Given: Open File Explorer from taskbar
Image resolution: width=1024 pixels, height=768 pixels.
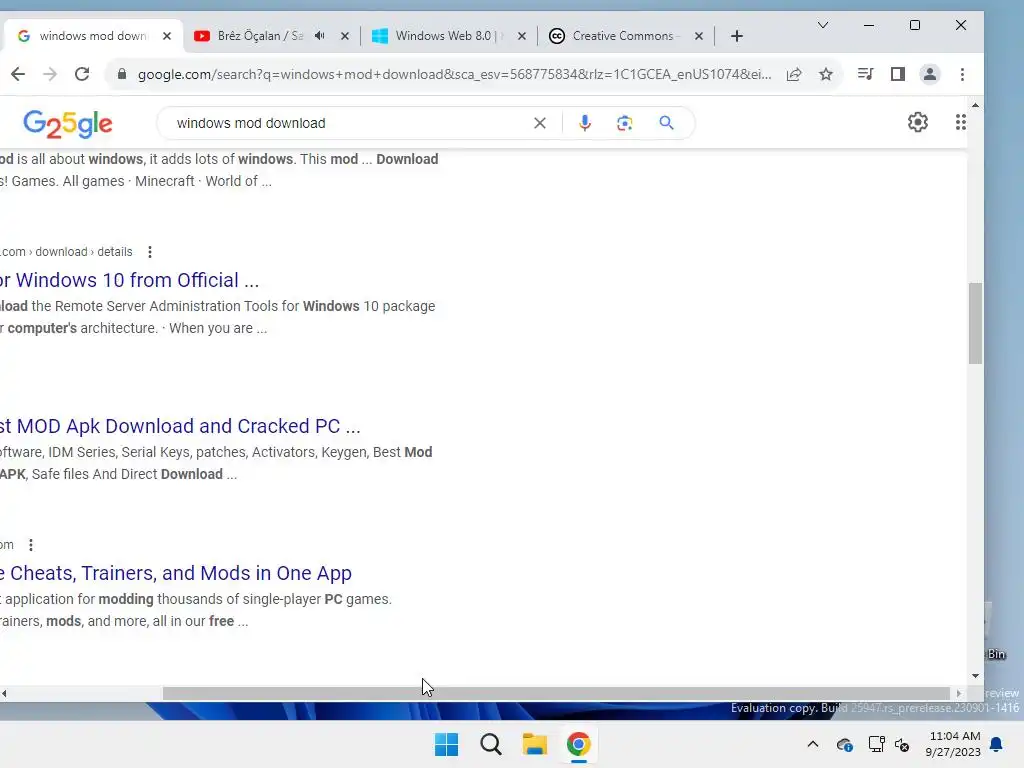Looking at the screenshot, I should [534, 744].
